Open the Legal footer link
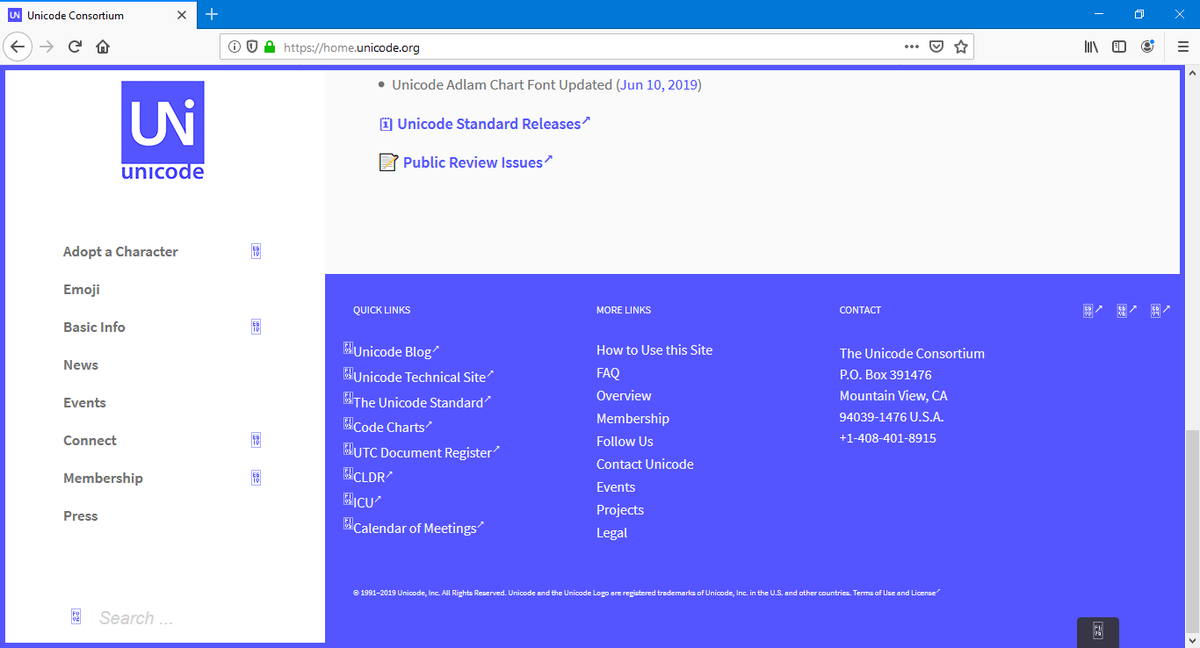Viewport: 1200px width, 648px height. [612, 533]
